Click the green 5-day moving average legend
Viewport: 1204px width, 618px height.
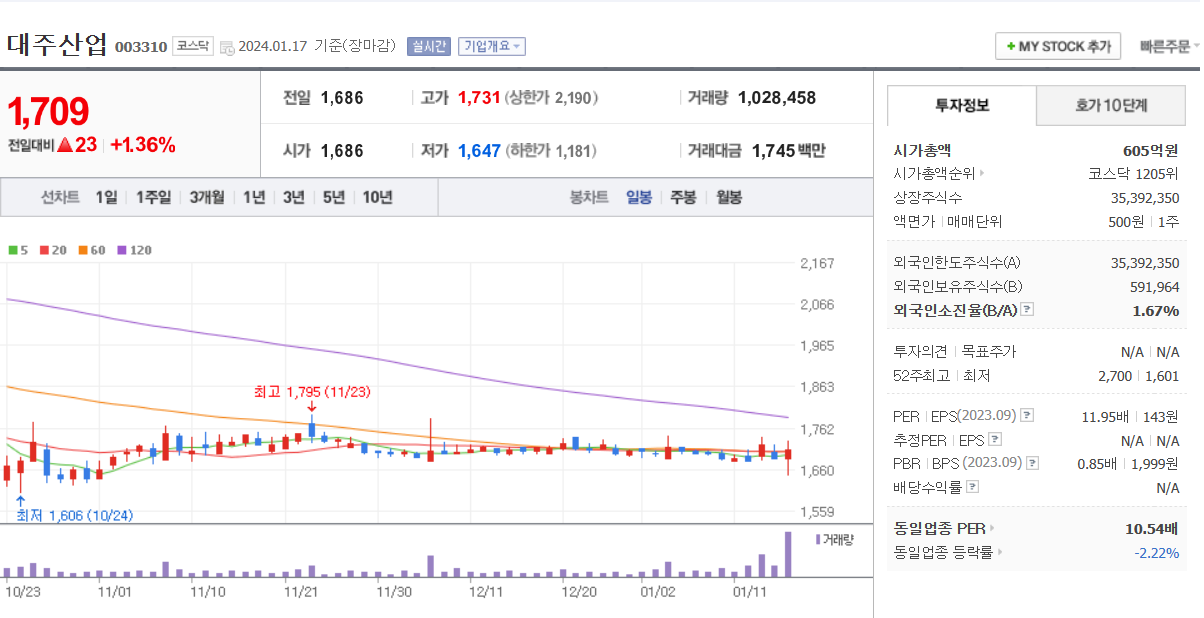point(18,250)
